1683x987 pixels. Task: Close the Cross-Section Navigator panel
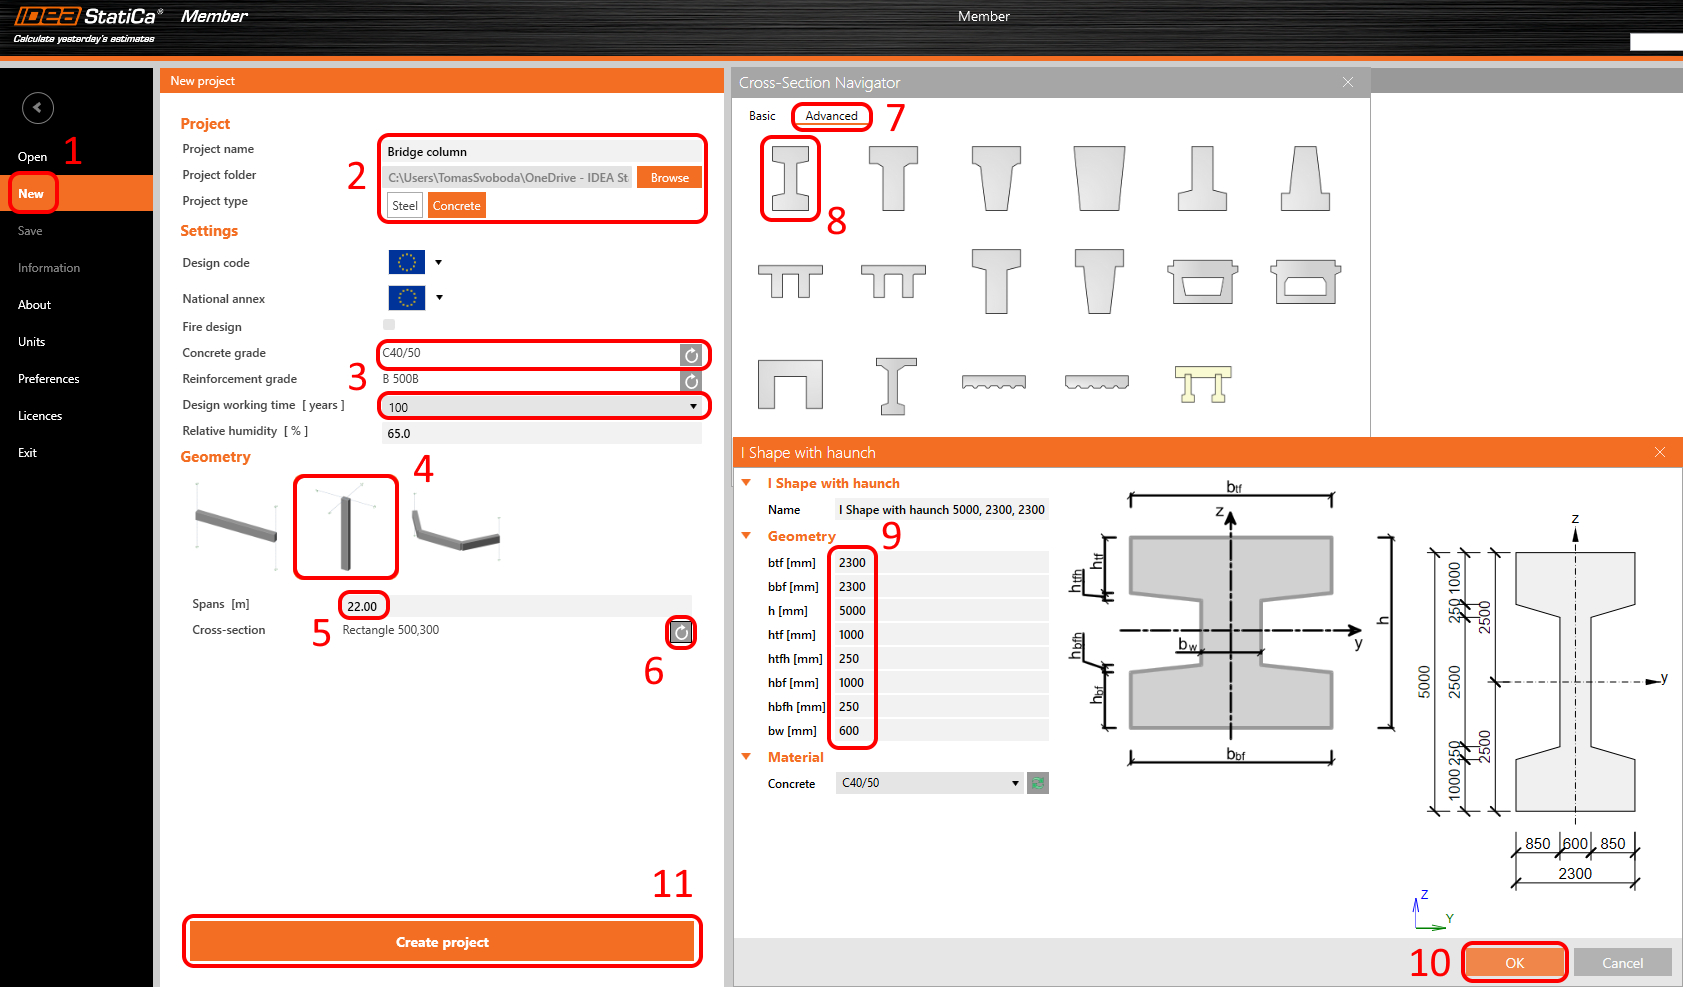1348,82
